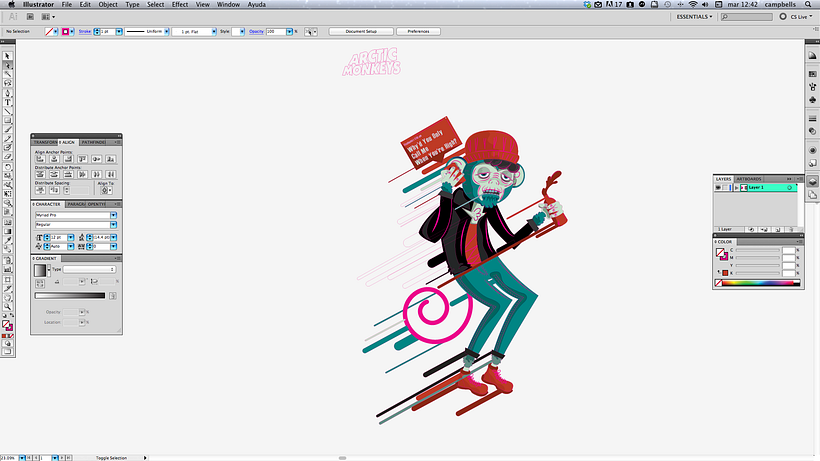Image resolution: width=820 pixels, height=461 pixels.
Task: Open the Arrange Documents dropdown
Action: tap(48, 17)
